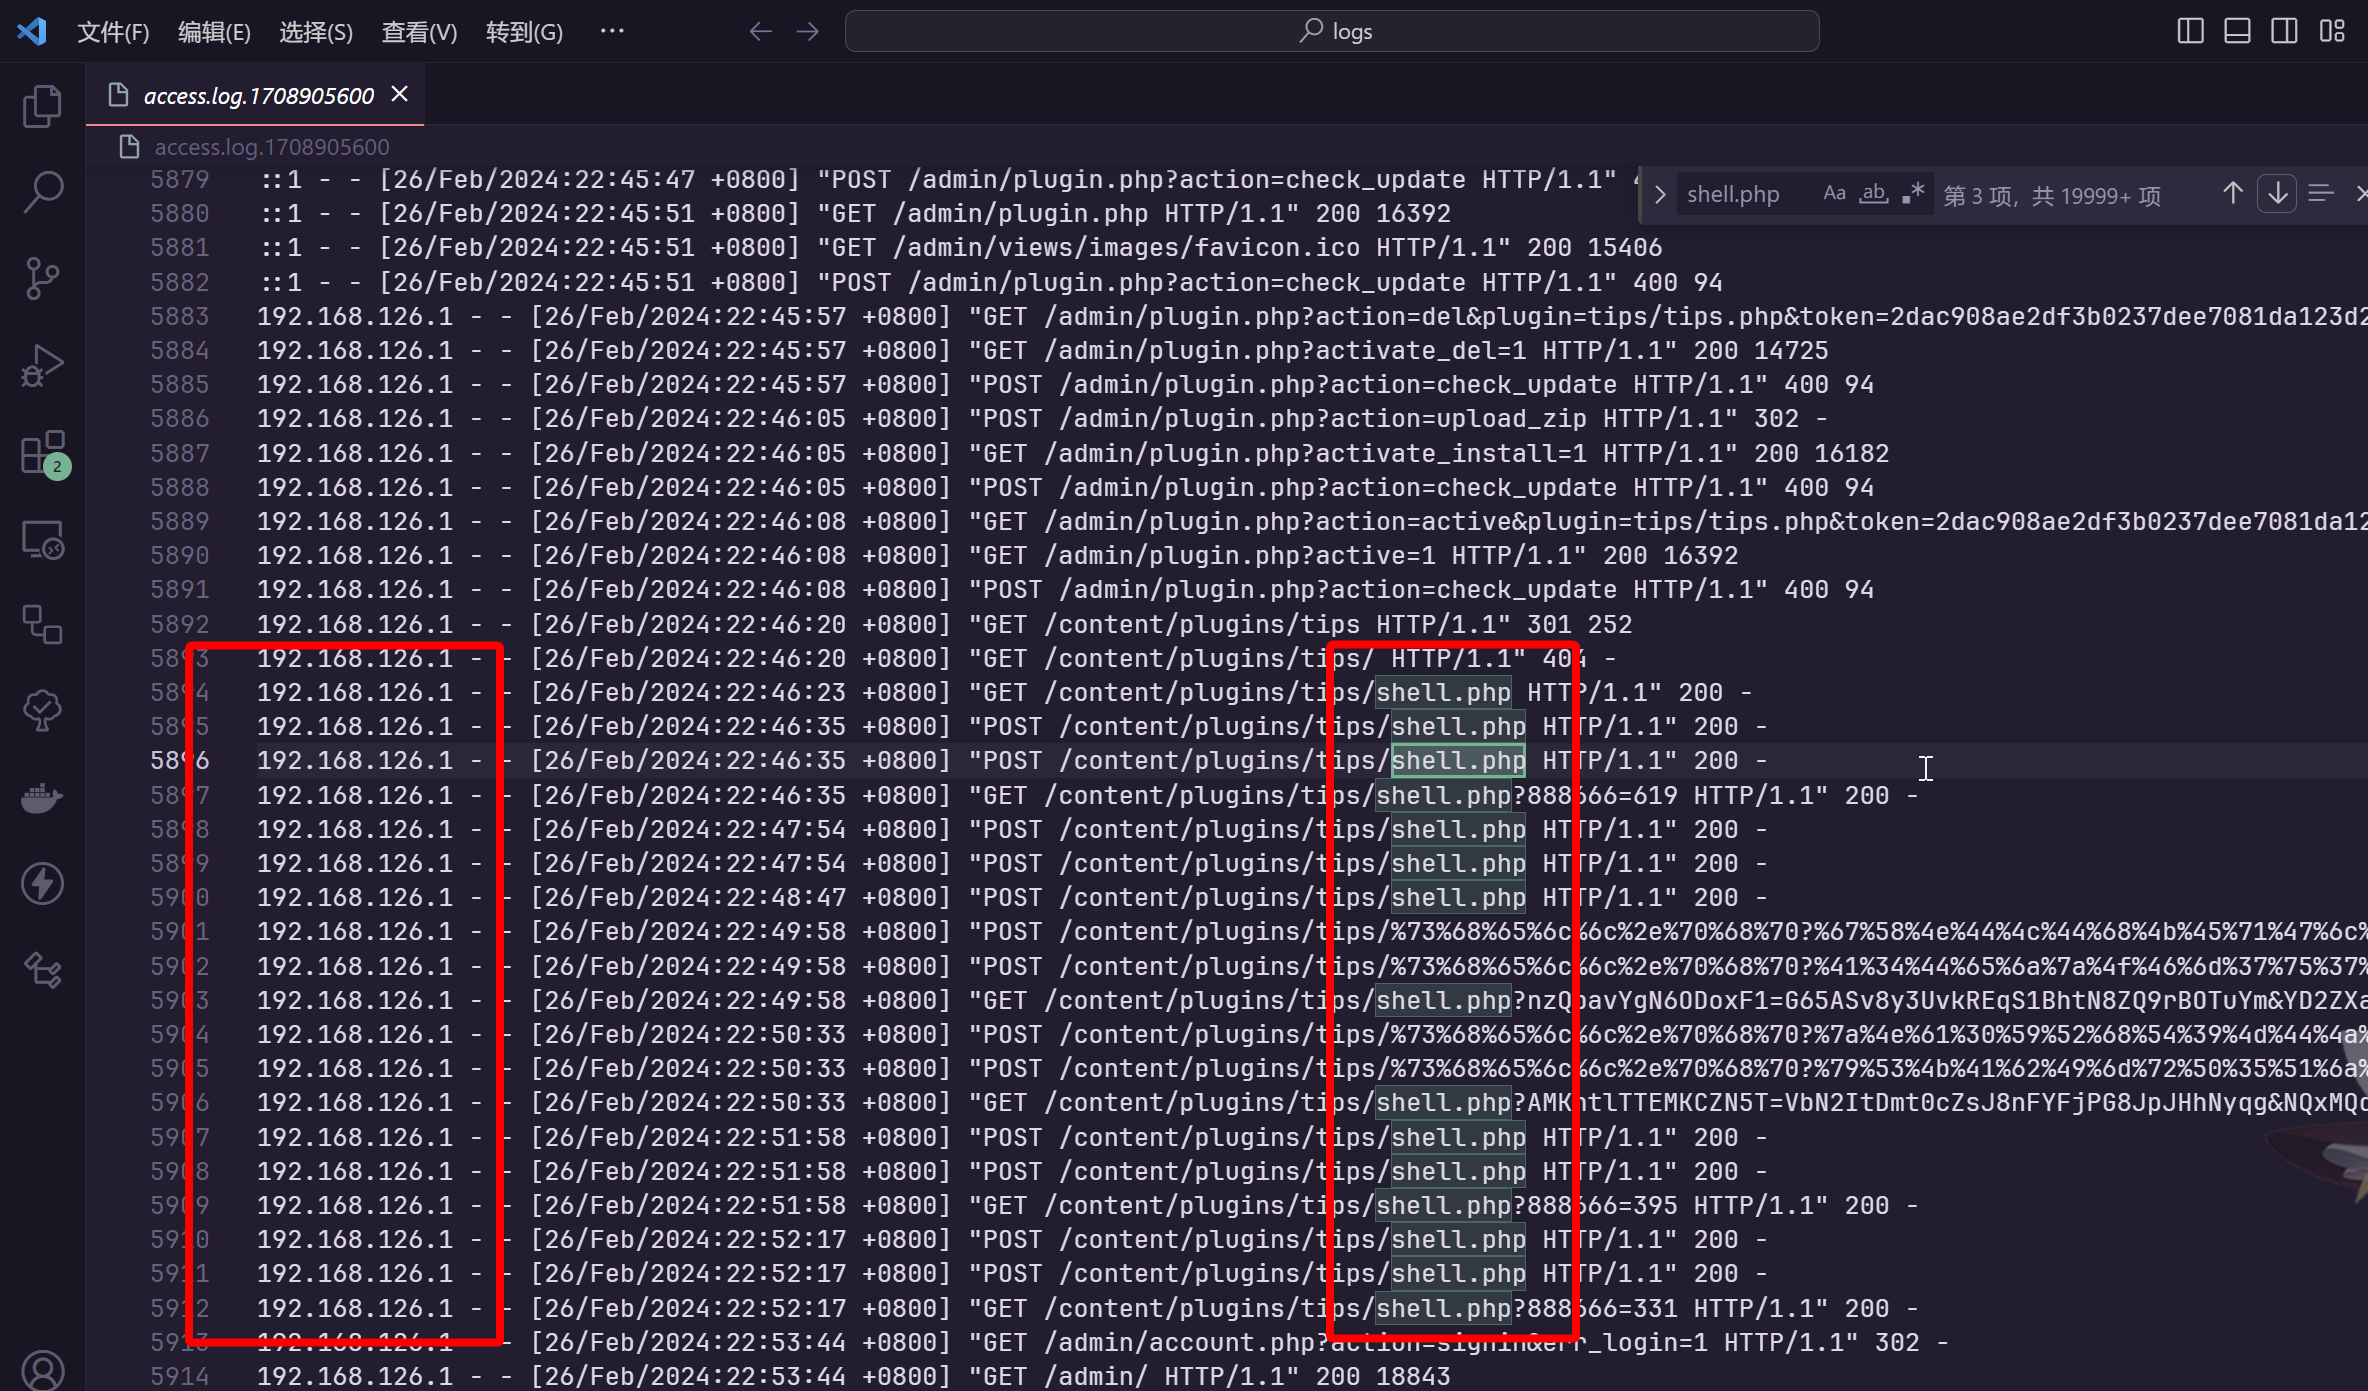Open the 文件(F) menu
This screenshot has height=1391, width=2368.
(113, 32)
